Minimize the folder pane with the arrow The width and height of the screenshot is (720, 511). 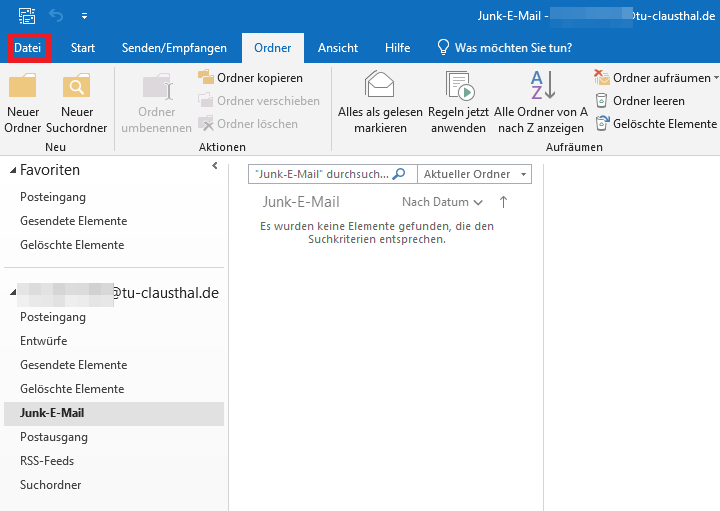(214, 166)
